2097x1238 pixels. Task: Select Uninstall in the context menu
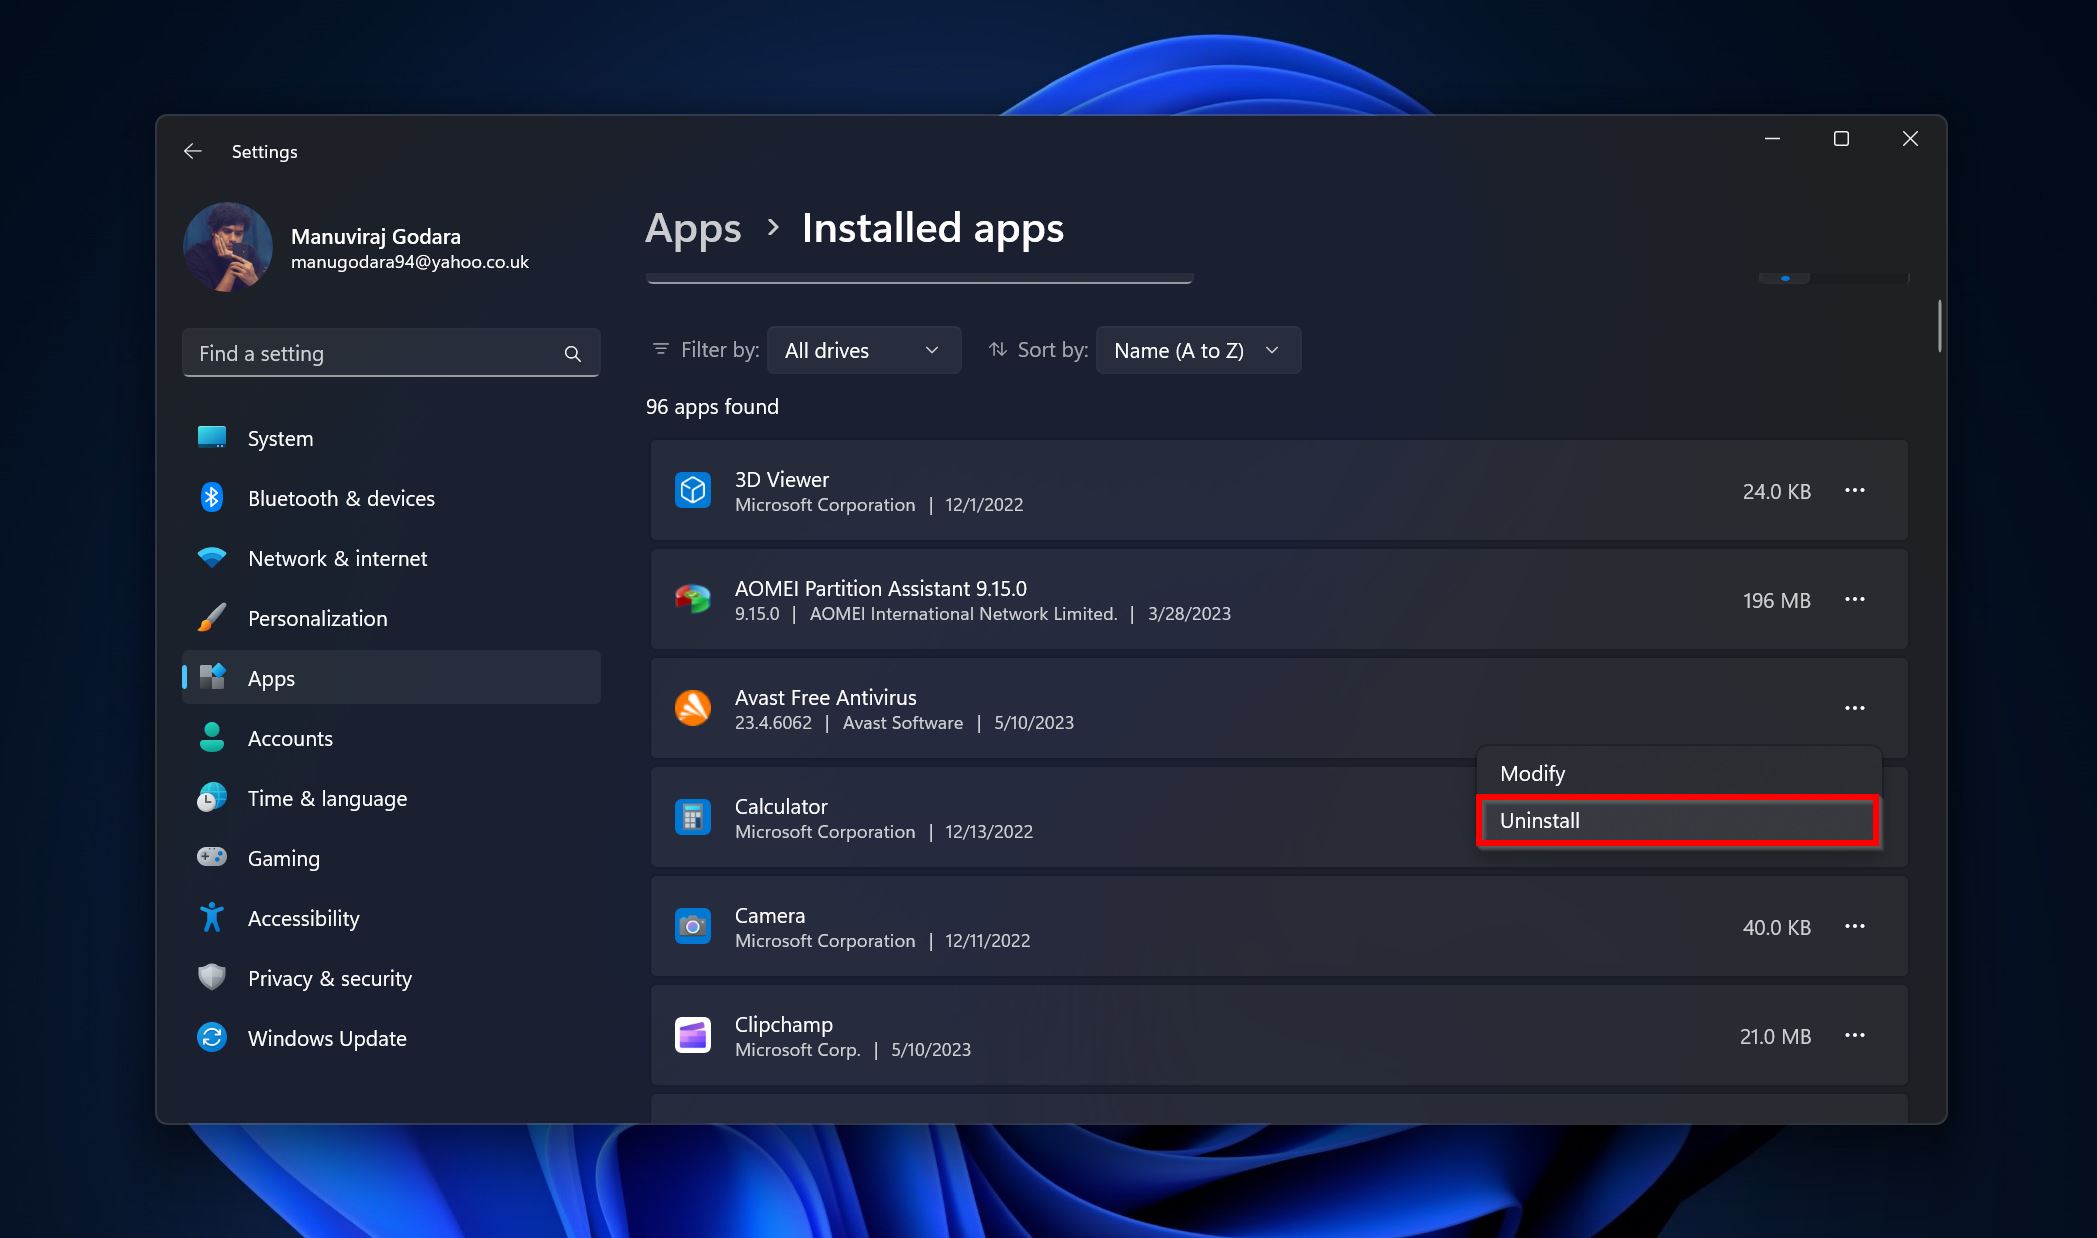(1679, 821)
